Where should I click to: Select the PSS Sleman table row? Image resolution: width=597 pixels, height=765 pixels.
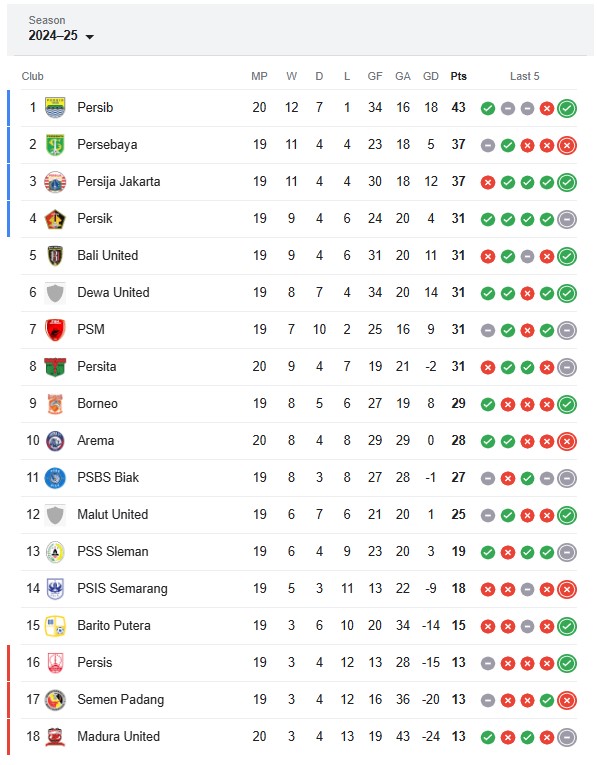(x=298, y=552)
